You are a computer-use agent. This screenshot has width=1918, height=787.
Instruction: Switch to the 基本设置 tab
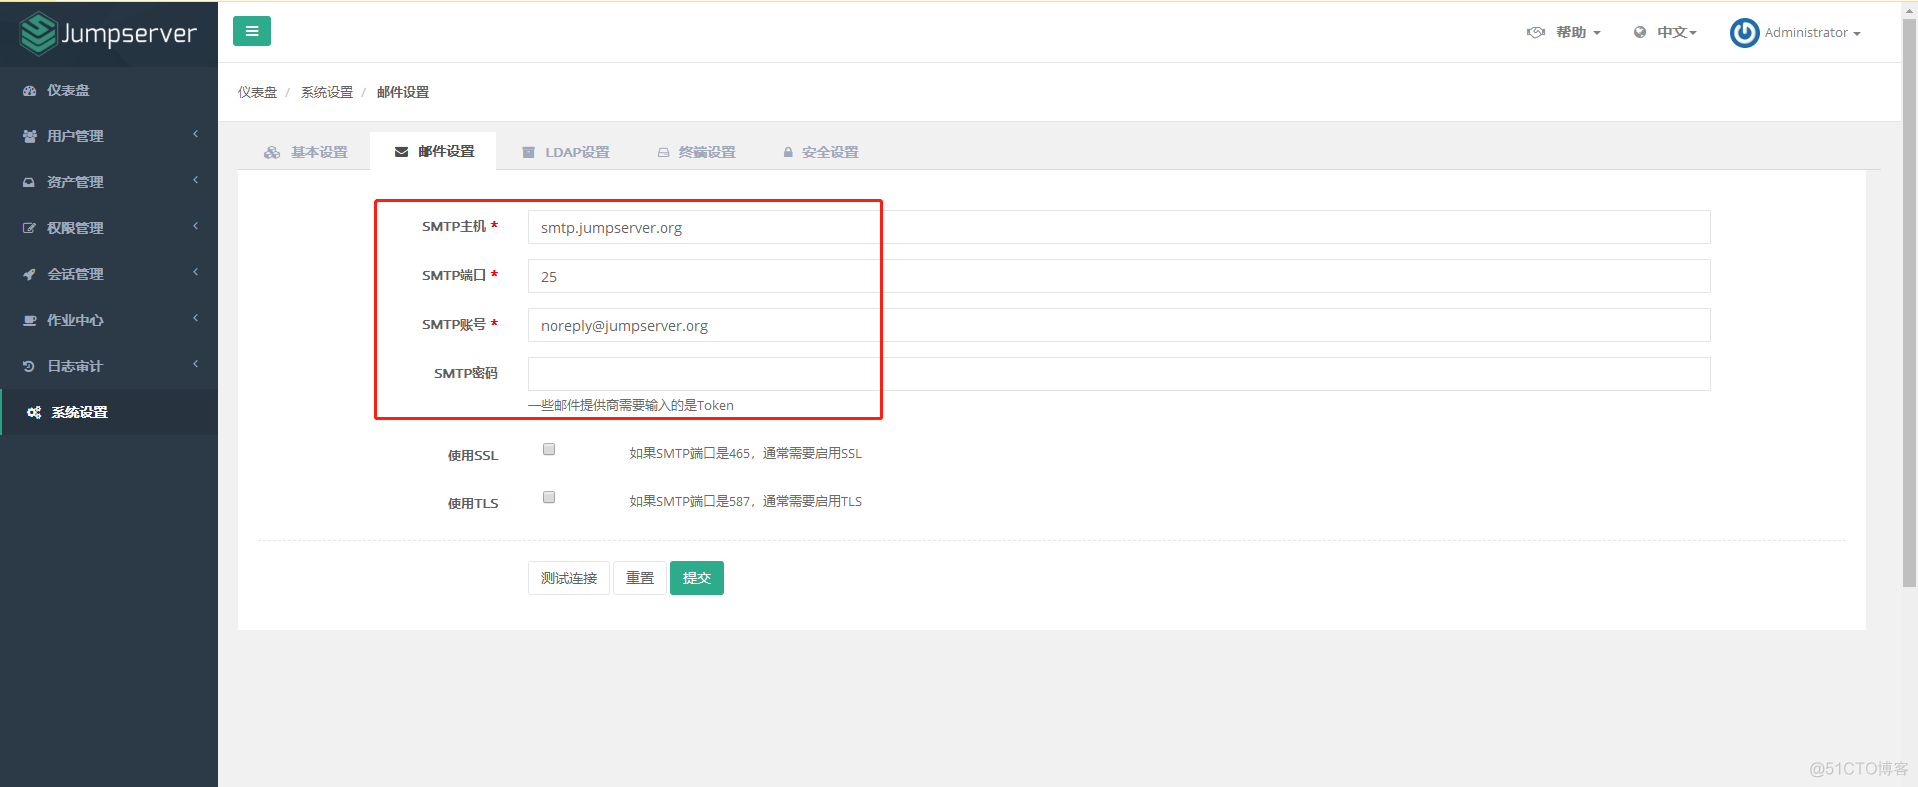[x=306, y=152]
